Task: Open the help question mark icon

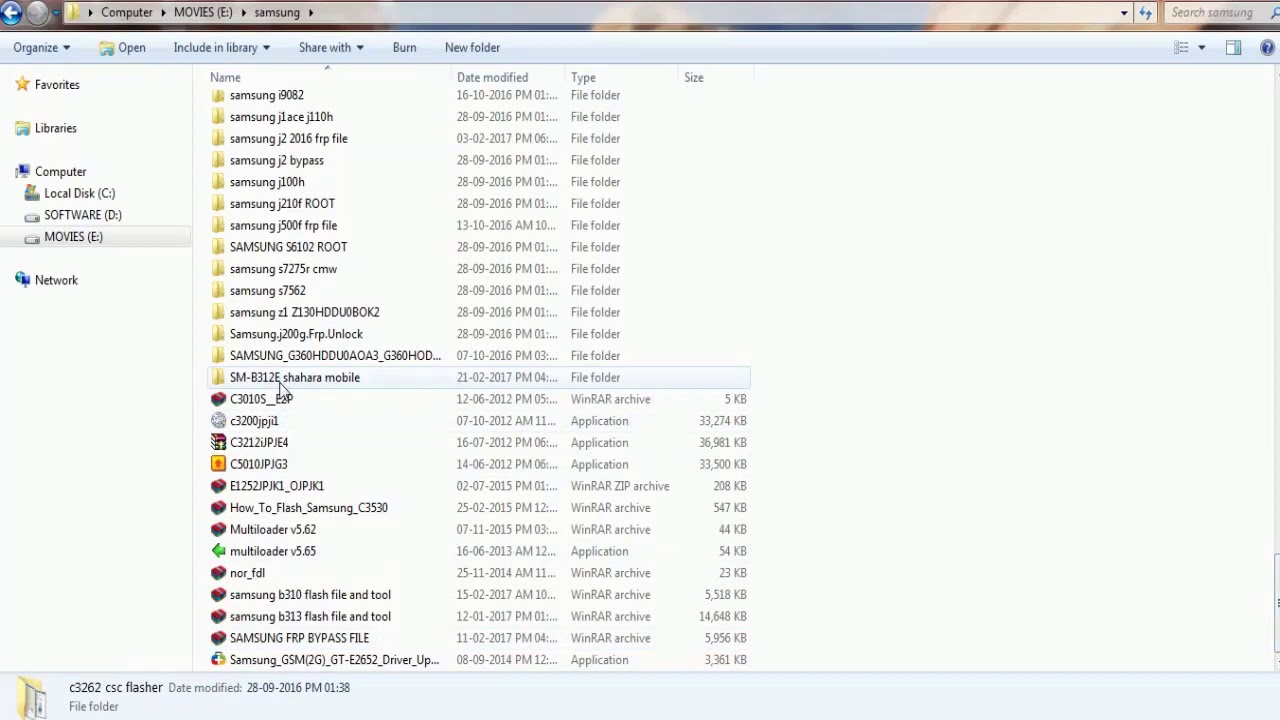Action: (x=1268, y=47)
